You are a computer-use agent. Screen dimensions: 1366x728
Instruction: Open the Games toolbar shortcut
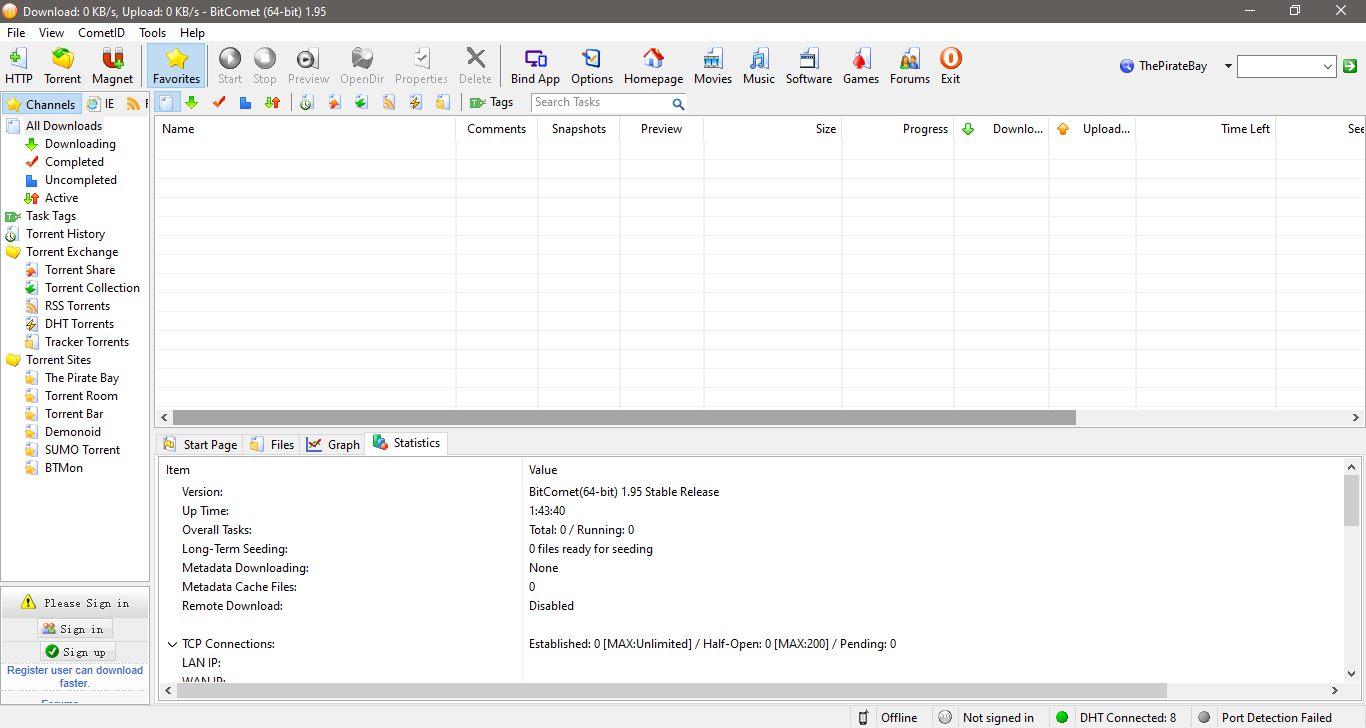tap(861, 66)
